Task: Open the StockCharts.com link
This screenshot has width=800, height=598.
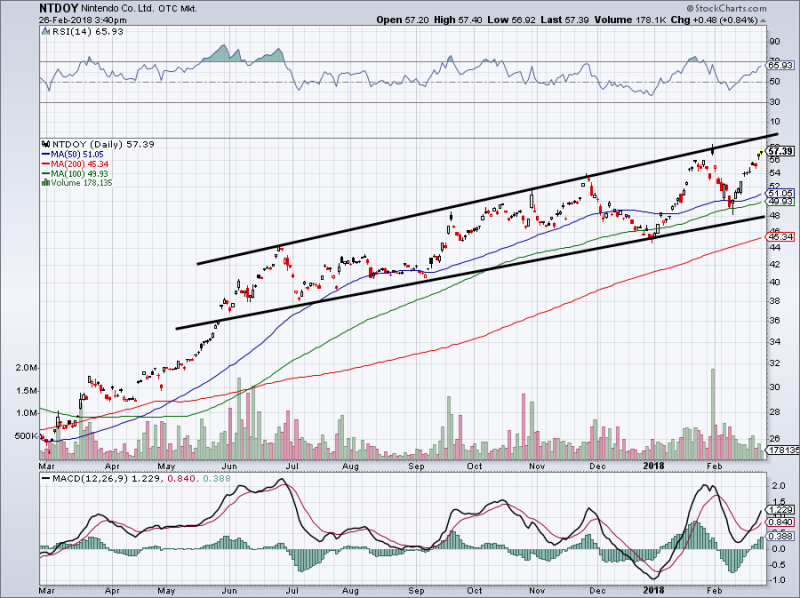Action: tap(737, 7)
